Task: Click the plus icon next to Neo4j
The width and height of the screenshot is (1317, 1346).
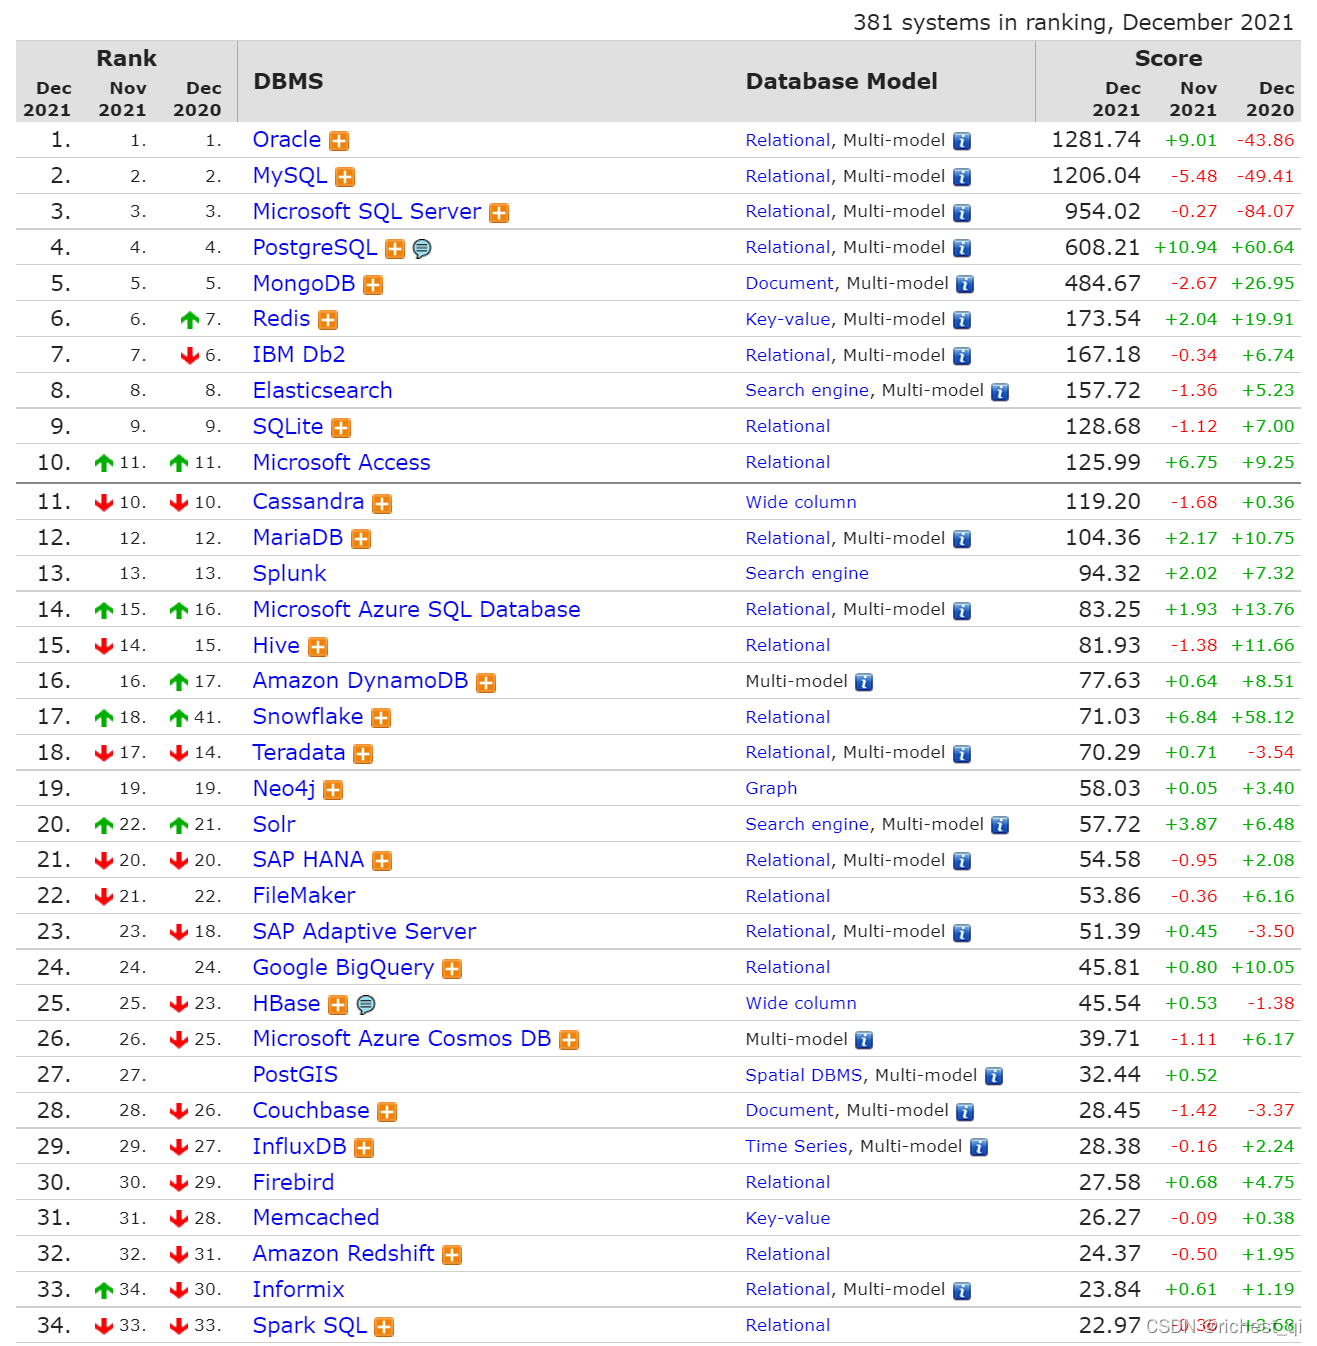Action: coord(333,790)
